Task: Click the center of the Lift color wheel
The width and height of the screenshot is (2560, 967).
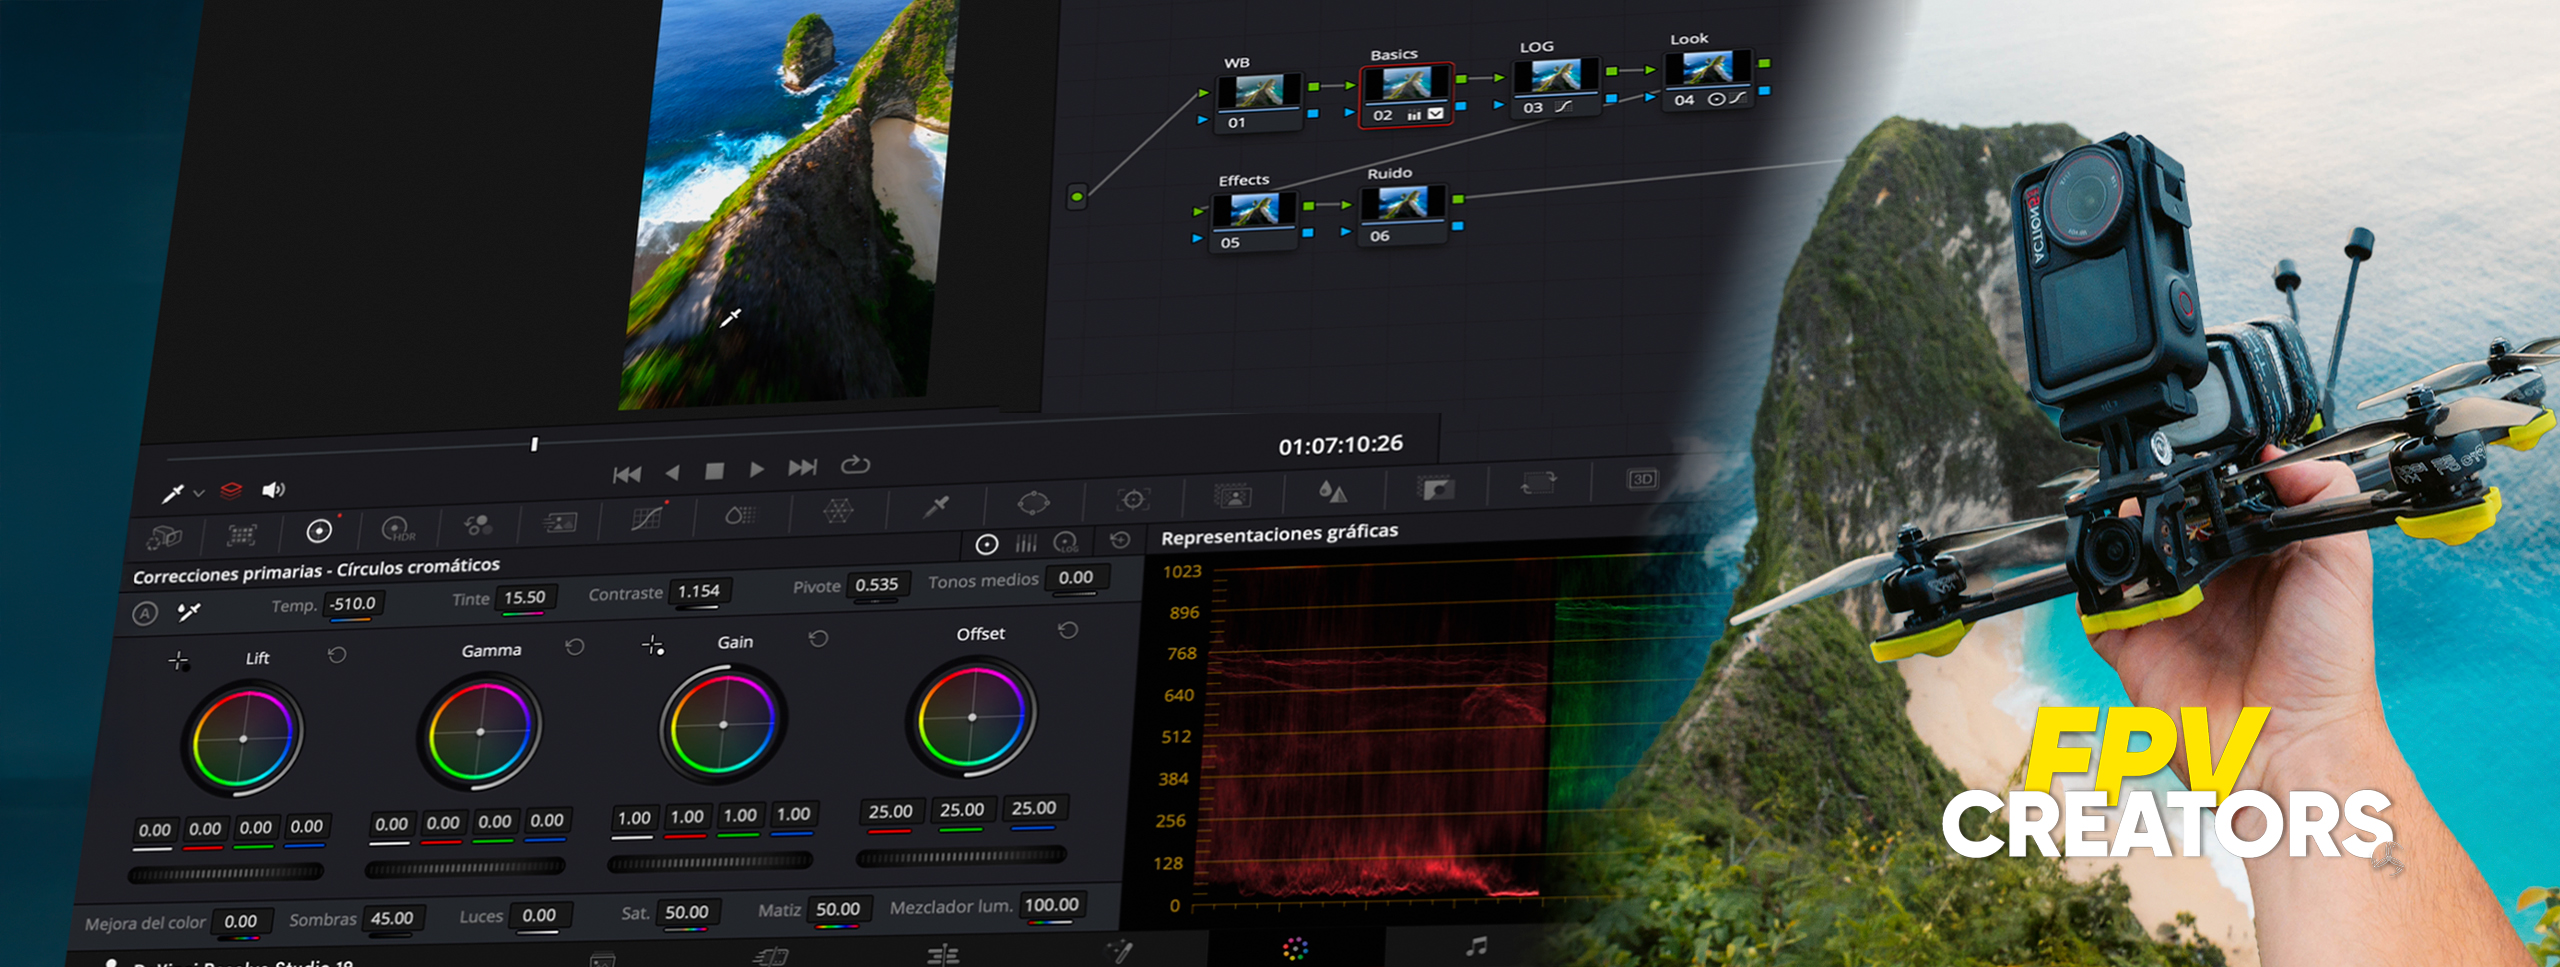Action: tap(243, 739)
